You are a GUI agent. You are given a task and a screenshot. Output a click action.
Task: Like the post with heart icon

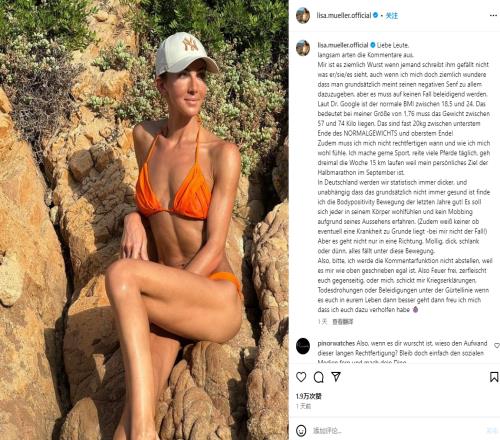pos(301,377)
